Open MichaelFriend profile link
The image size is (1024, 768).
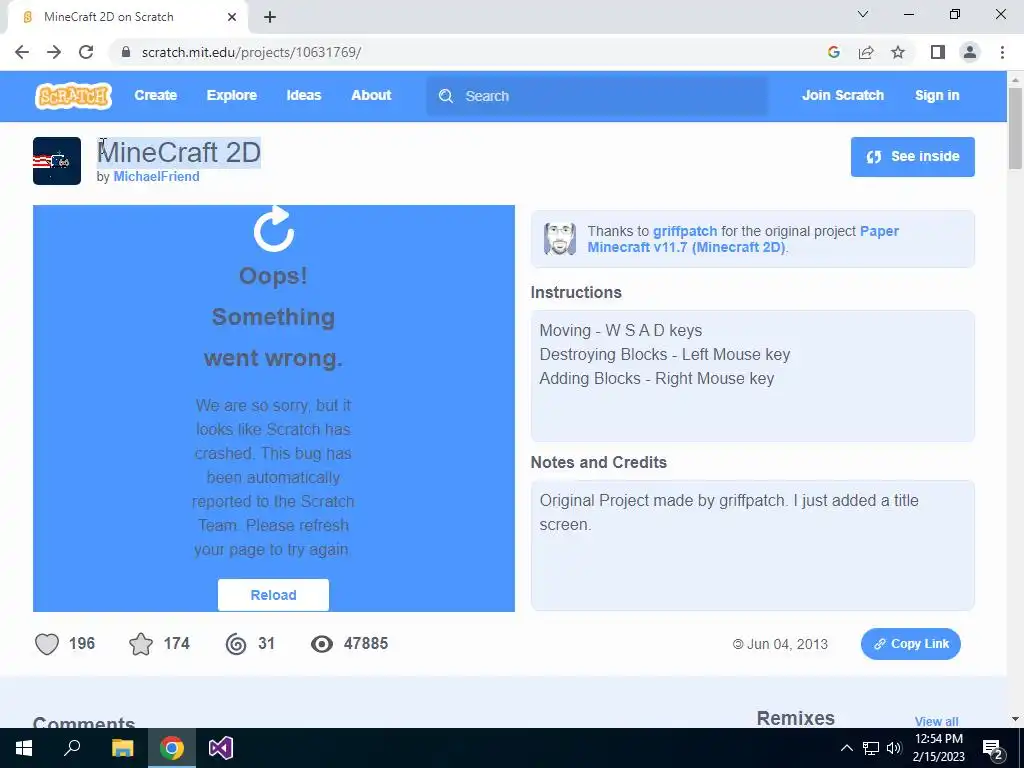(156, 176)
